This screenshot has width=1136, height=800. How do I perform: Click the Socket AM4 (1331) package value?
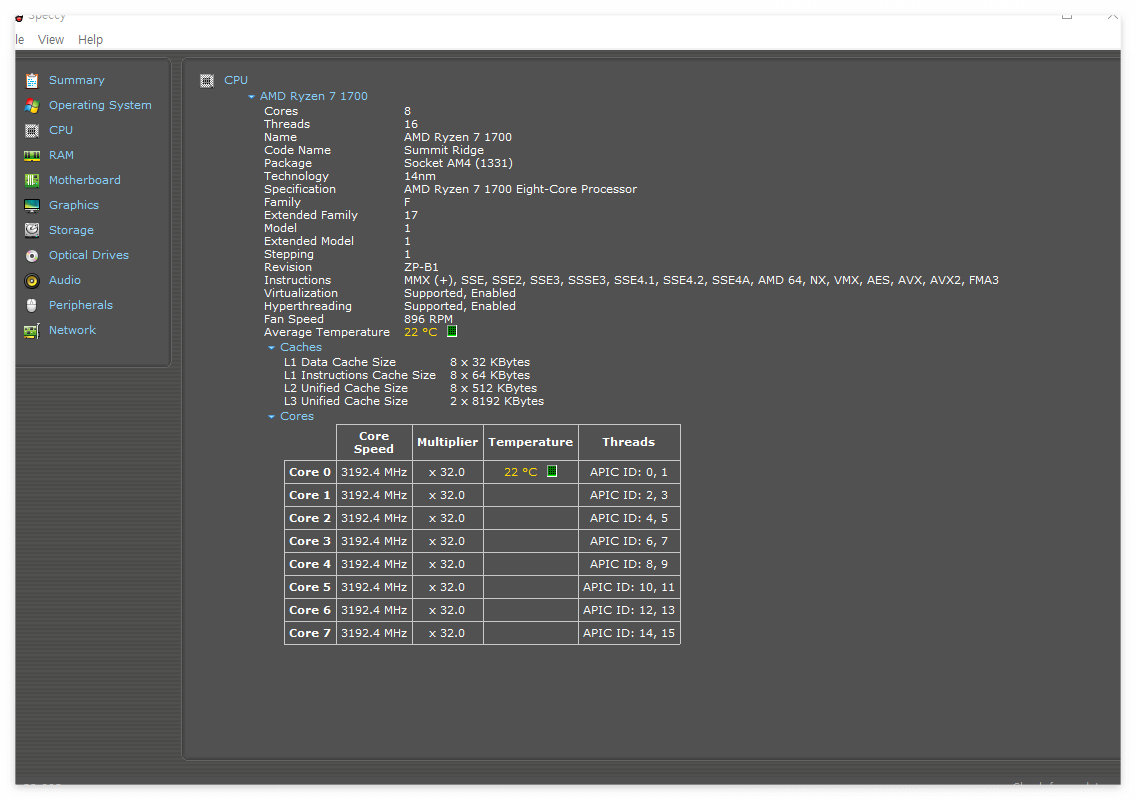459,163
